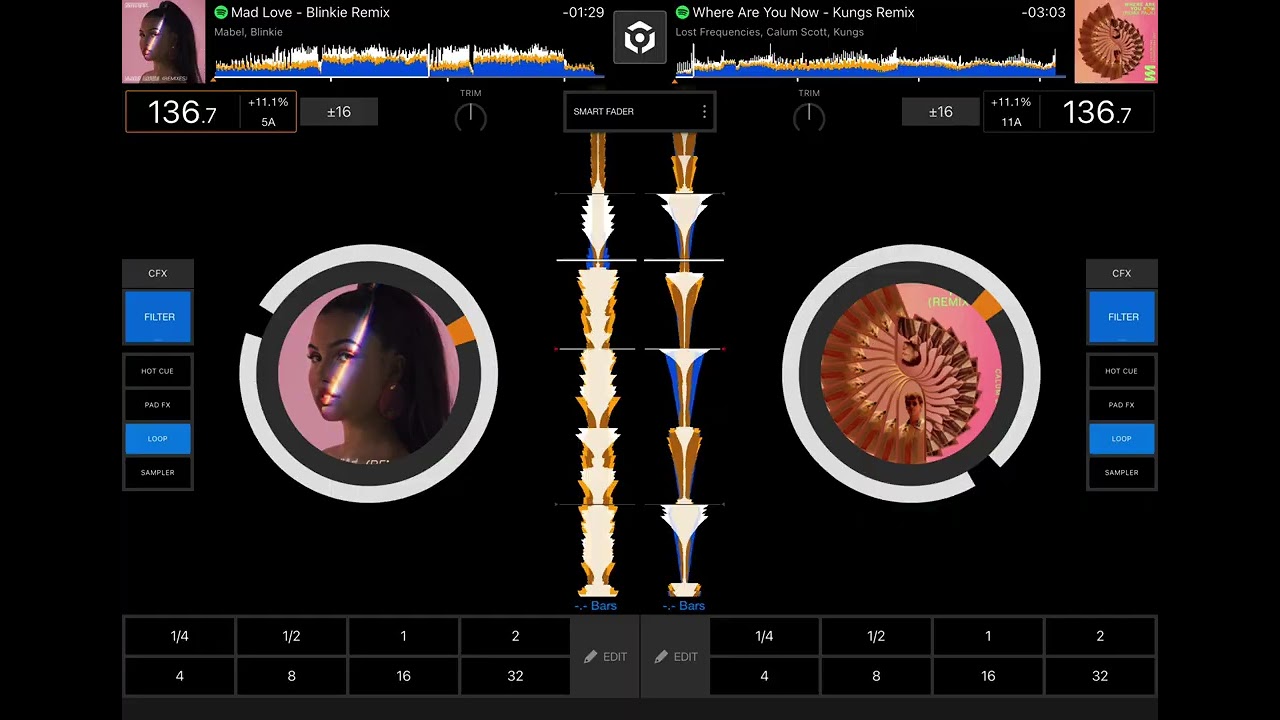Click right deck vertical scrolling waveform
The width and height of the screenshot is (1280, 720).
tap(684, 365)
